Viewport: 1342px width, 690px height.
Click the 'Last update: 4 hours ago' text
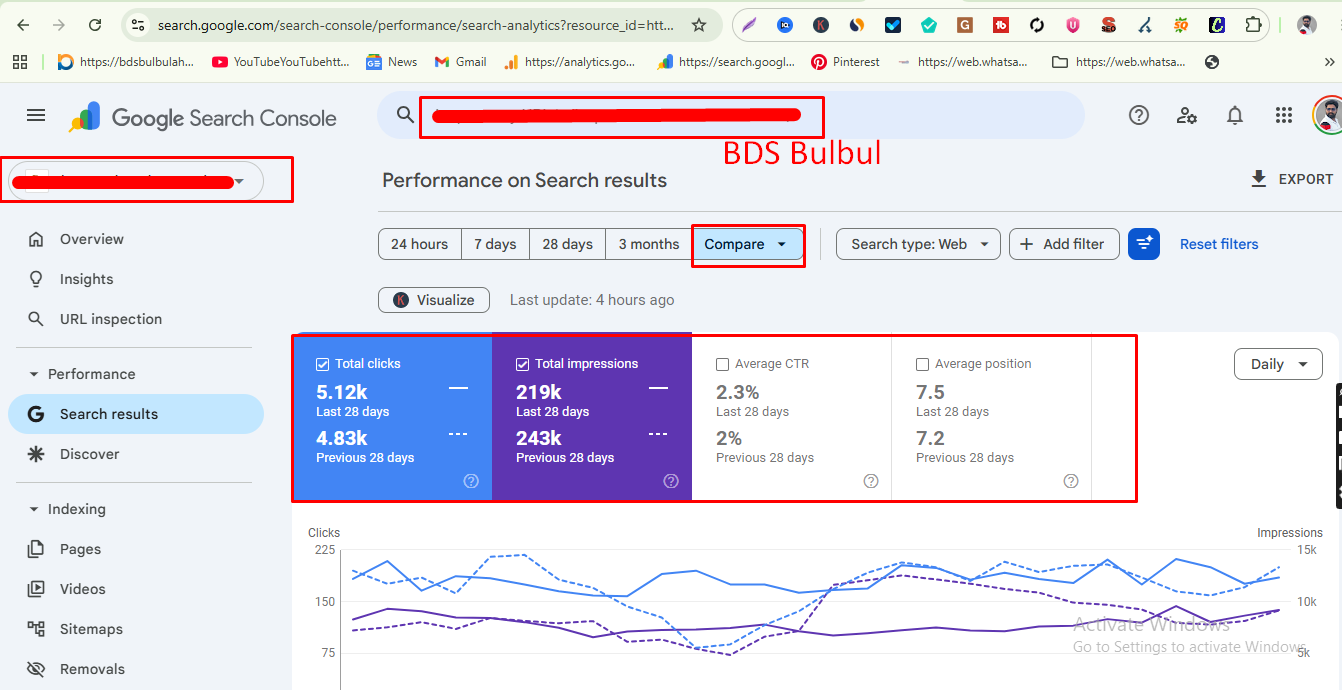click(x=592, y=300)
